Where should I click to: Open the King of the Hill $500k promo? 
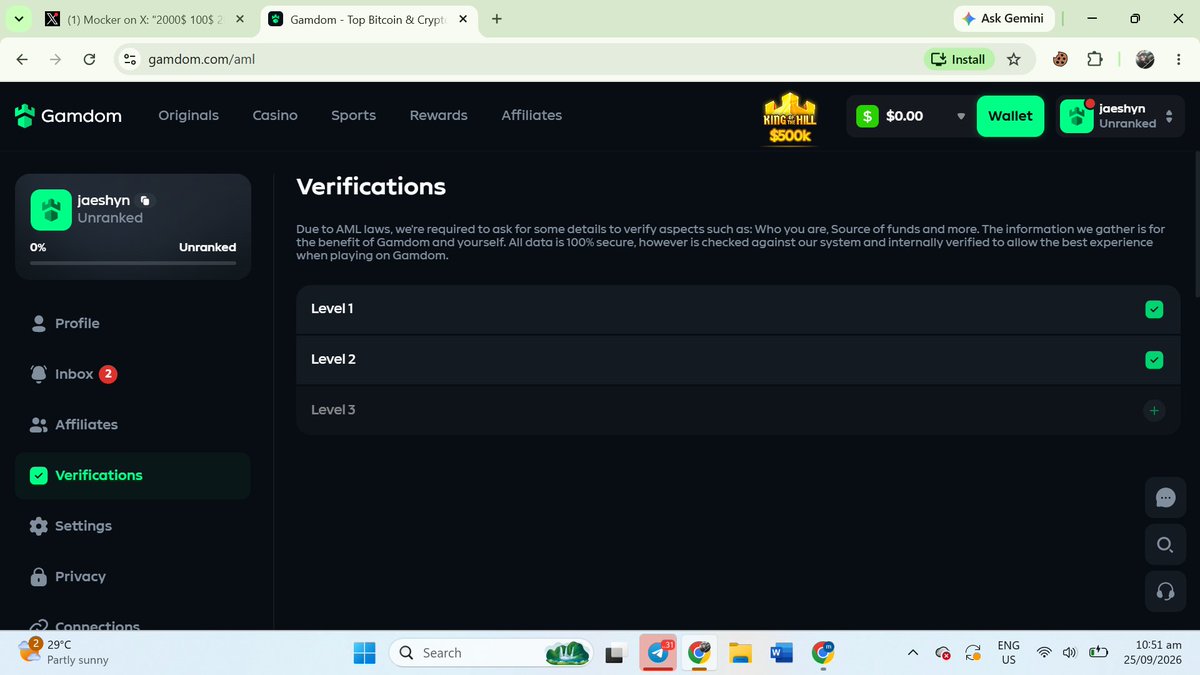790,118
